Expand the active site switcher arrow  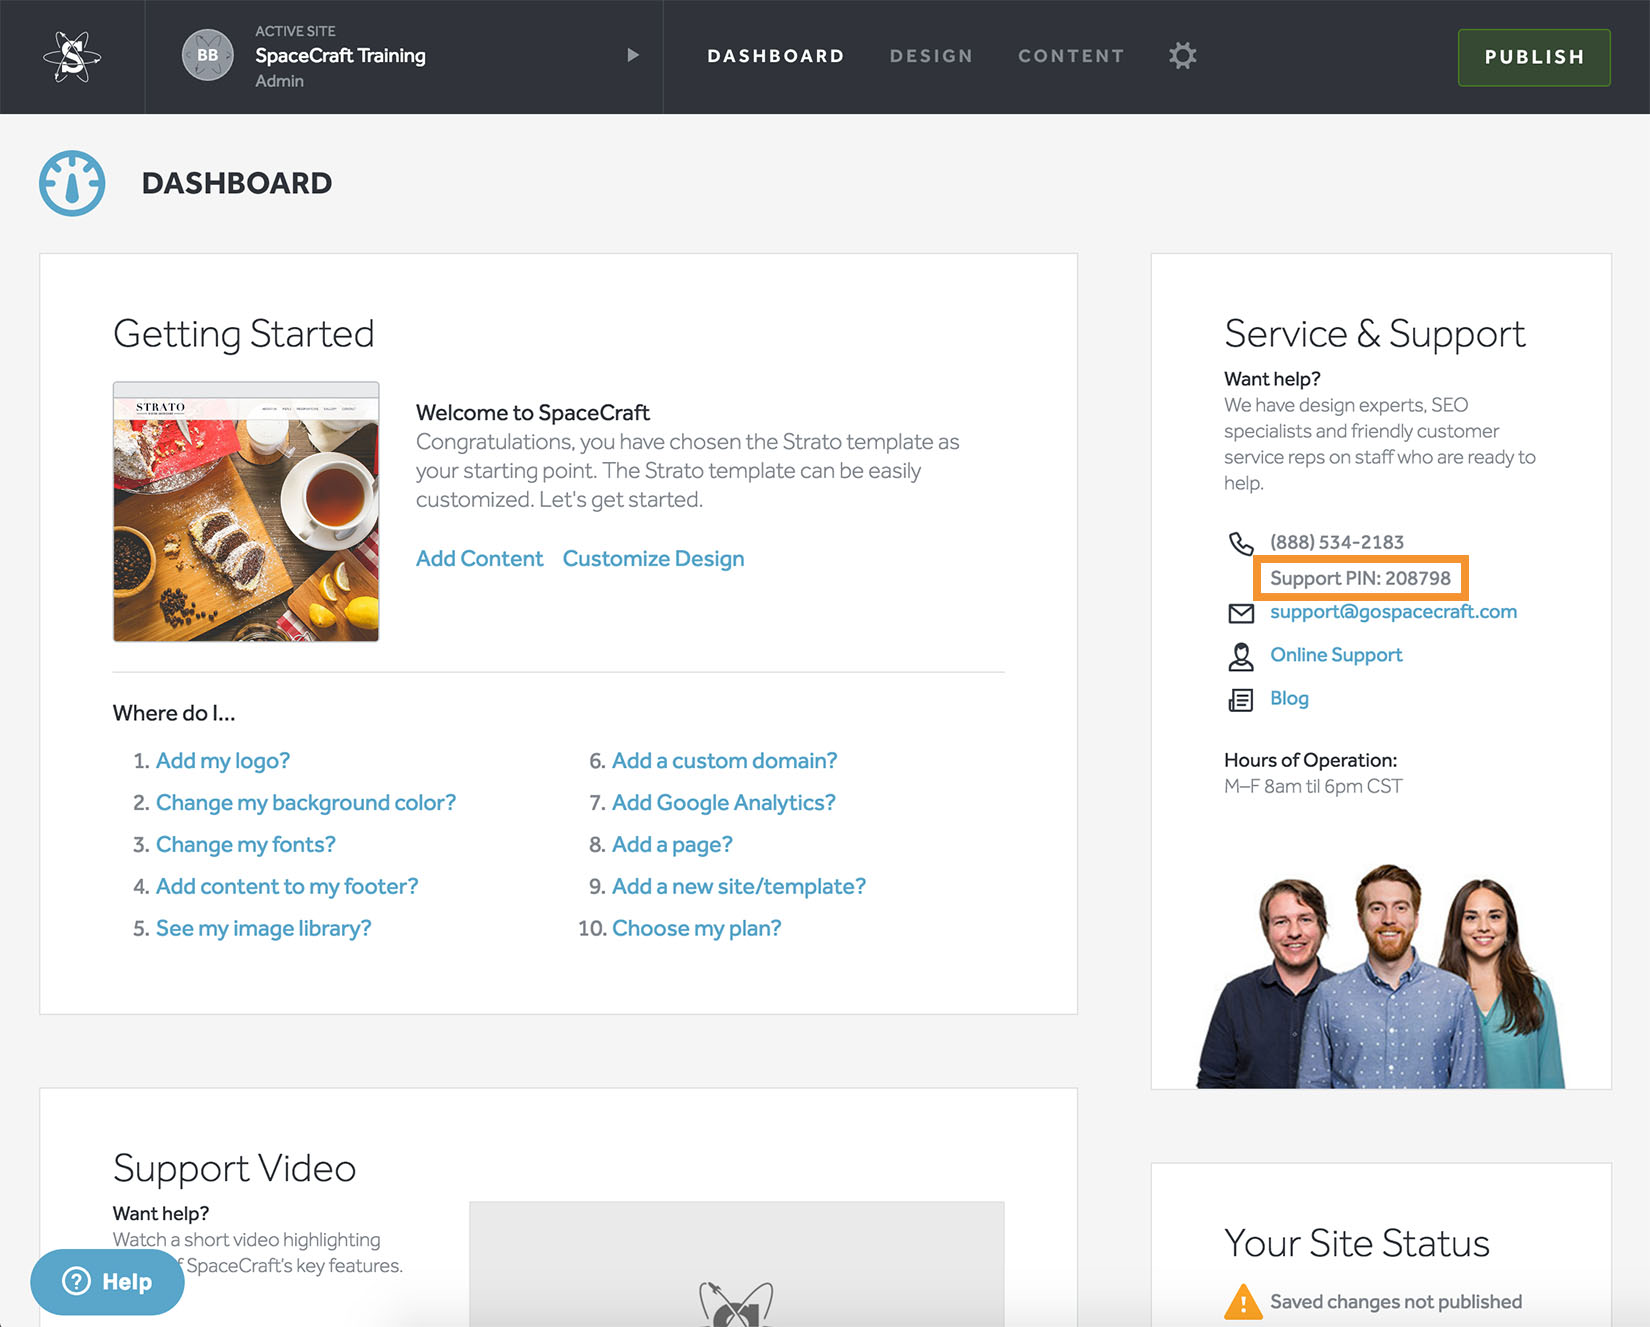(x=632, y=55)
